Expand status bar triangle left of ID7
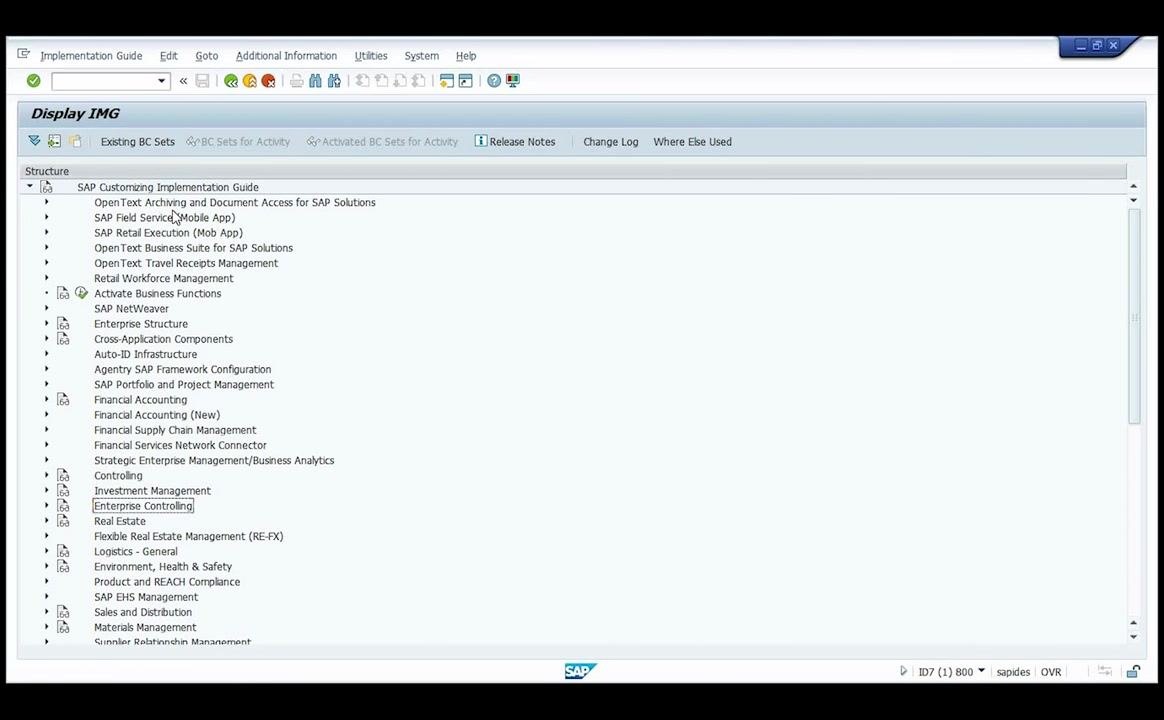The width and height of the screenshot is (1164, 720). point(903,671)
